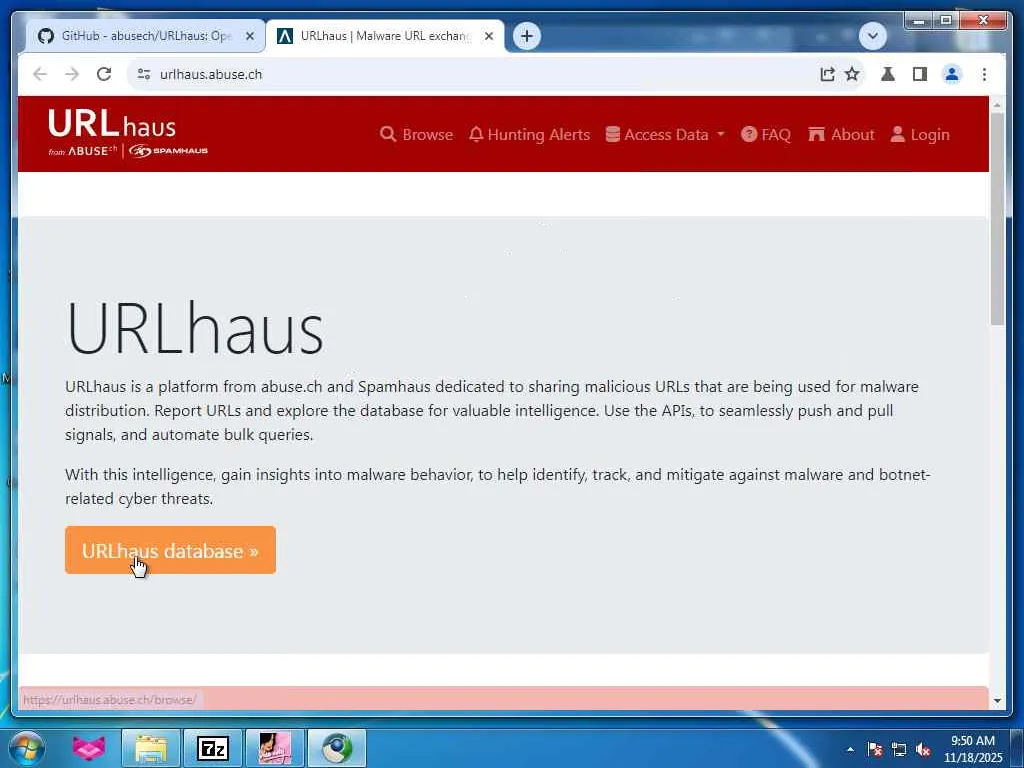This screenshot has width=1024, height=768.
Task: Open the Windows Start menu
Action: coord(26,748)
